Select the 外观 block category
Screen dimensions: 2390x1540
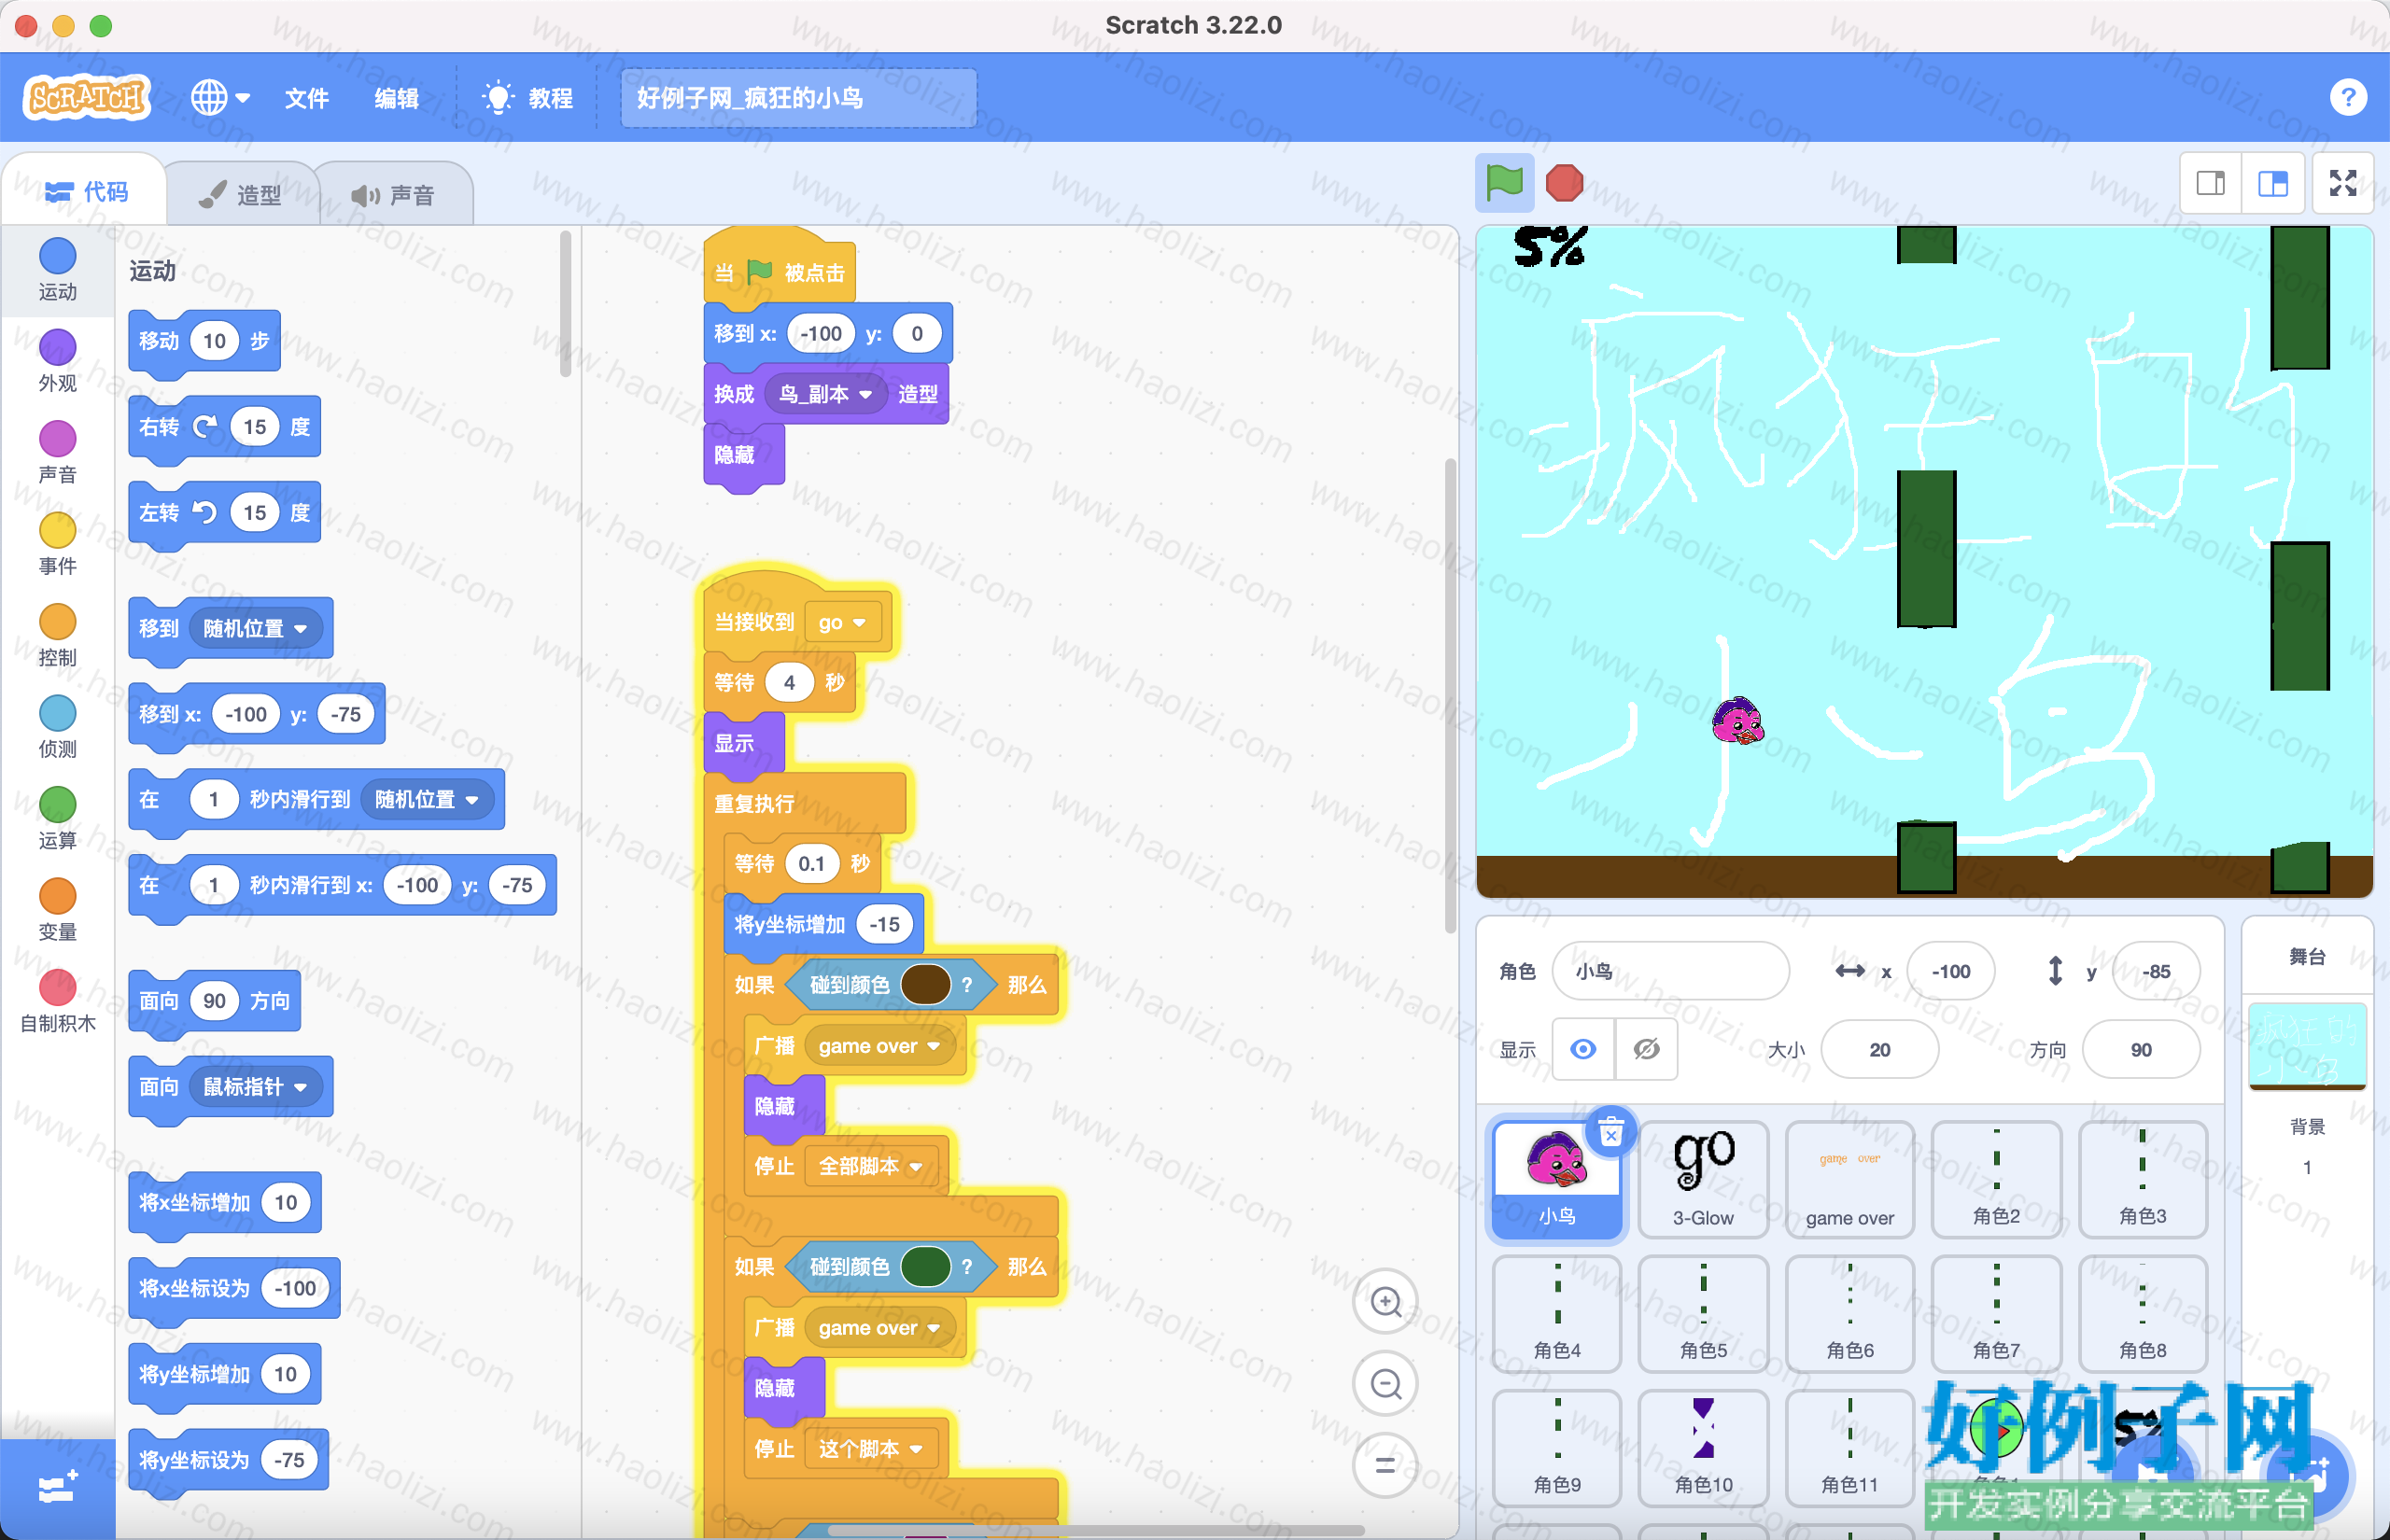pyautogui.click(x=57, y=360)
